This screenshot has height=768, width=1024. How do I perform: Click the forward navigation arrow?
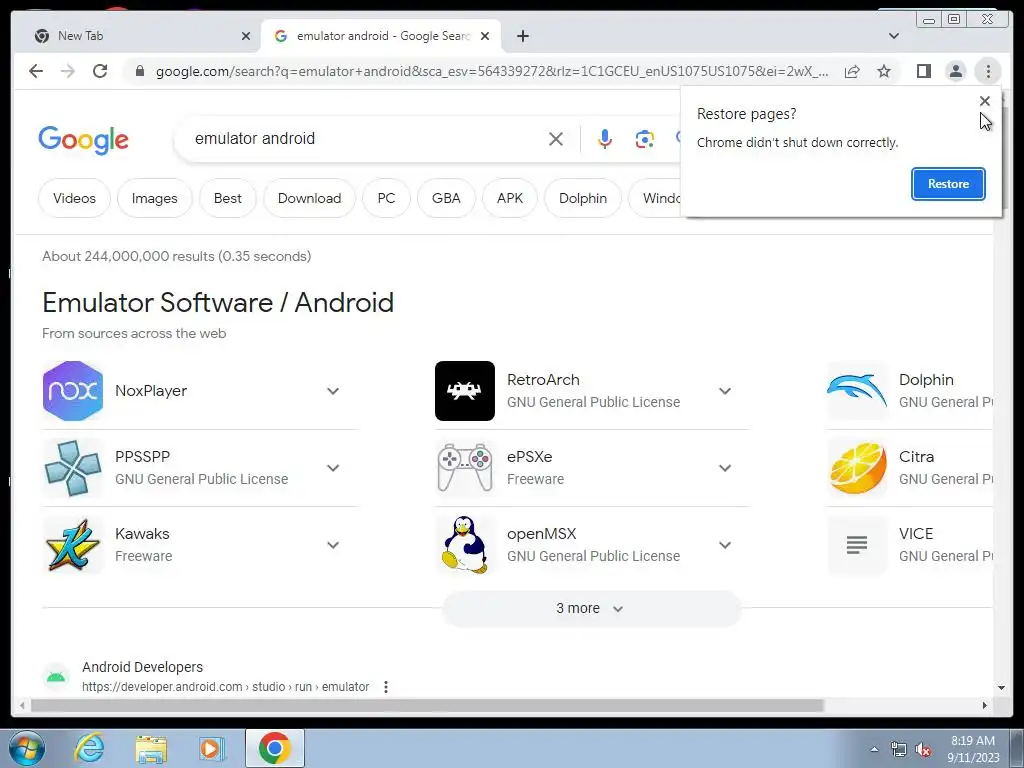68,71
